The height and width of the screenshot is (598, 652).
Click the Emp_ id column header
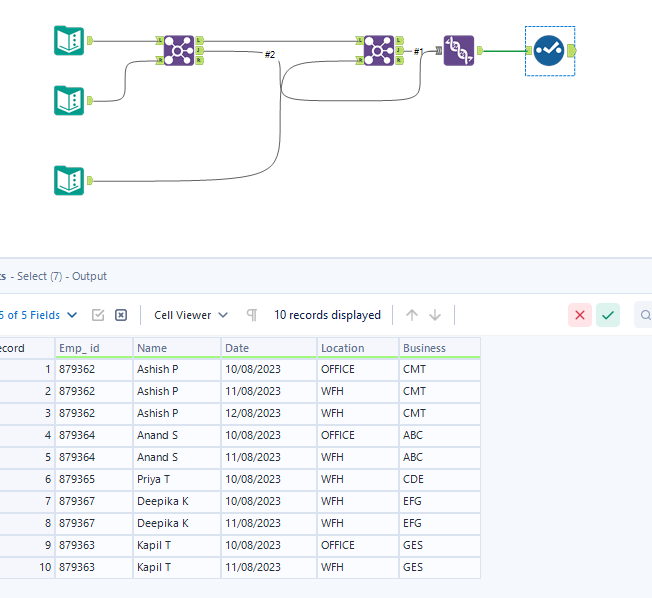[94, 348]
